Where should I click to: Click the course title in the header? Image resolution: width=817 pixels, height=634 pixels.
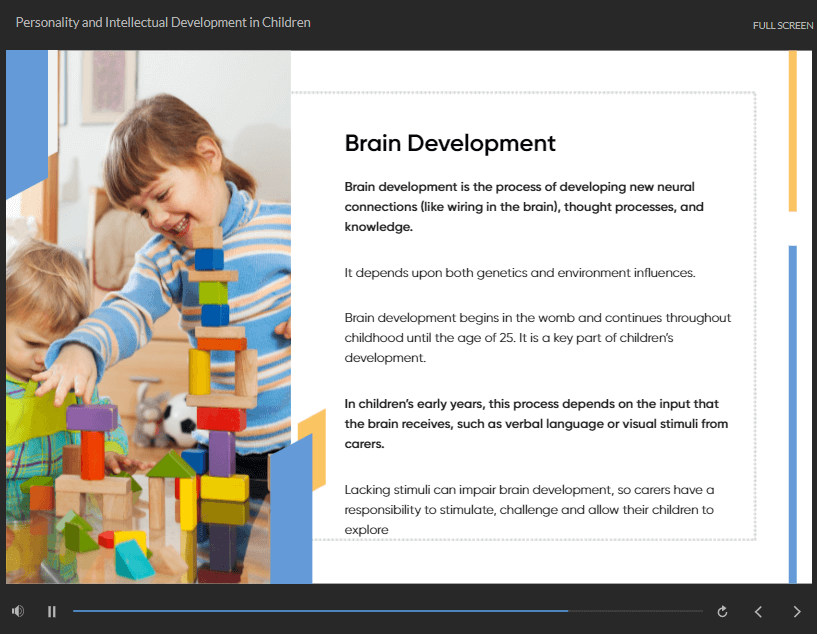click(x=163, y=22)
